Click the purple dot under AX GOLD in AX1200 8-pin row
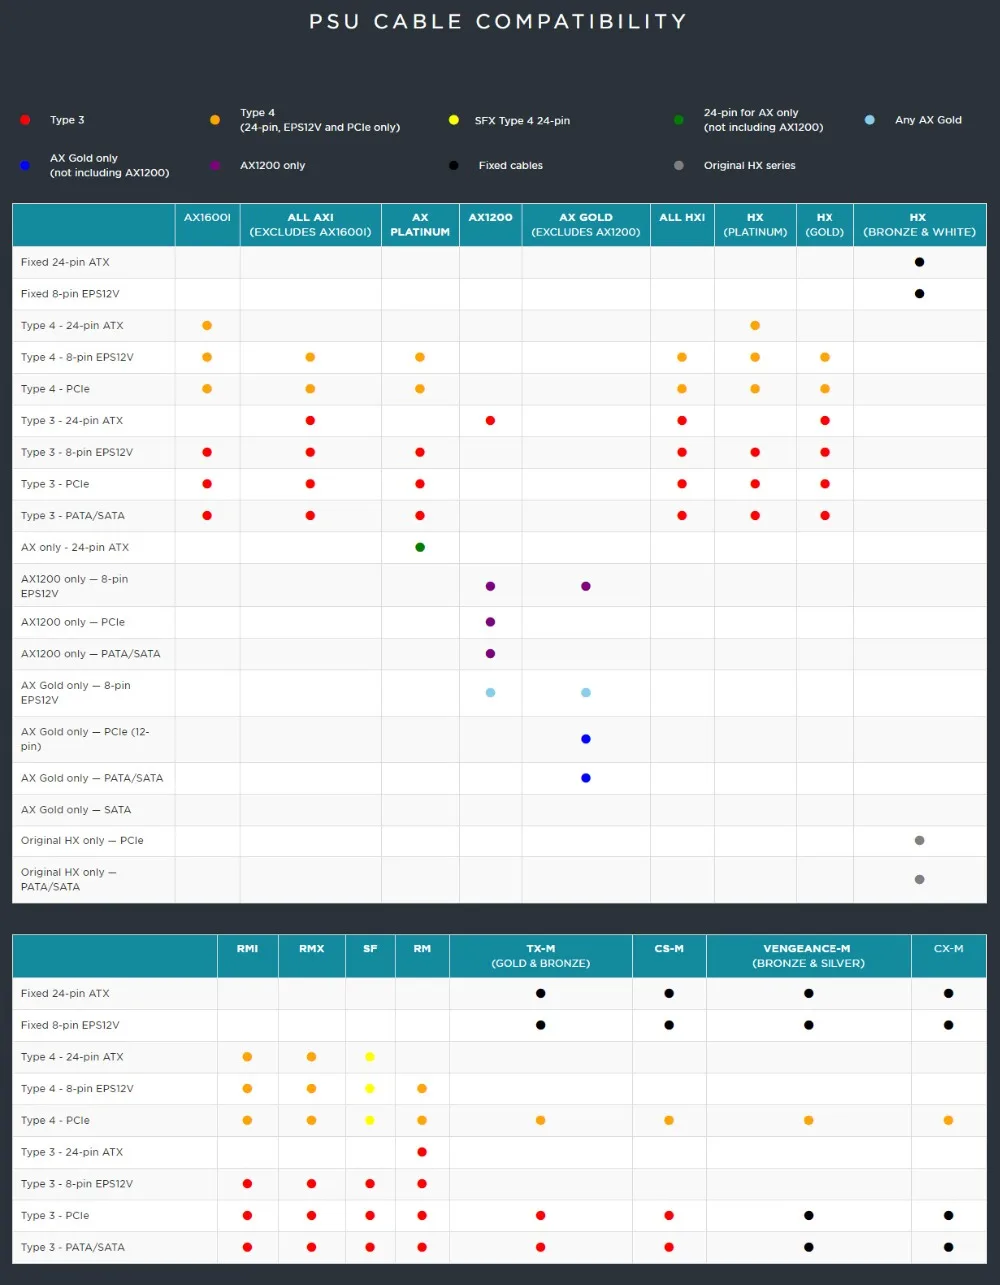This screenshot has height=1285, width=1000. (x=586, y=586)
